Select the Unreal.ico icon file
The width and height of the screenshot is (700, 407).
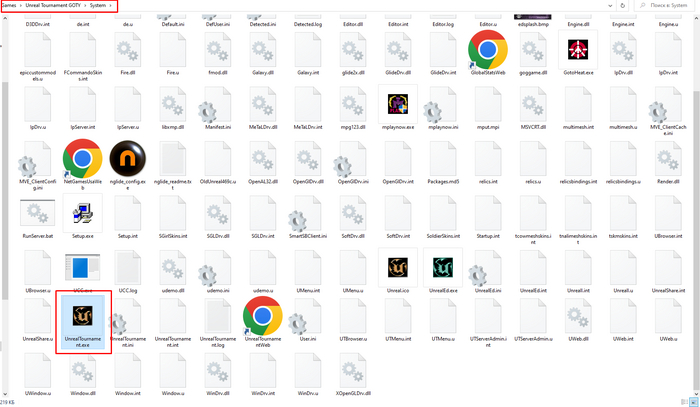click(398, 271)
